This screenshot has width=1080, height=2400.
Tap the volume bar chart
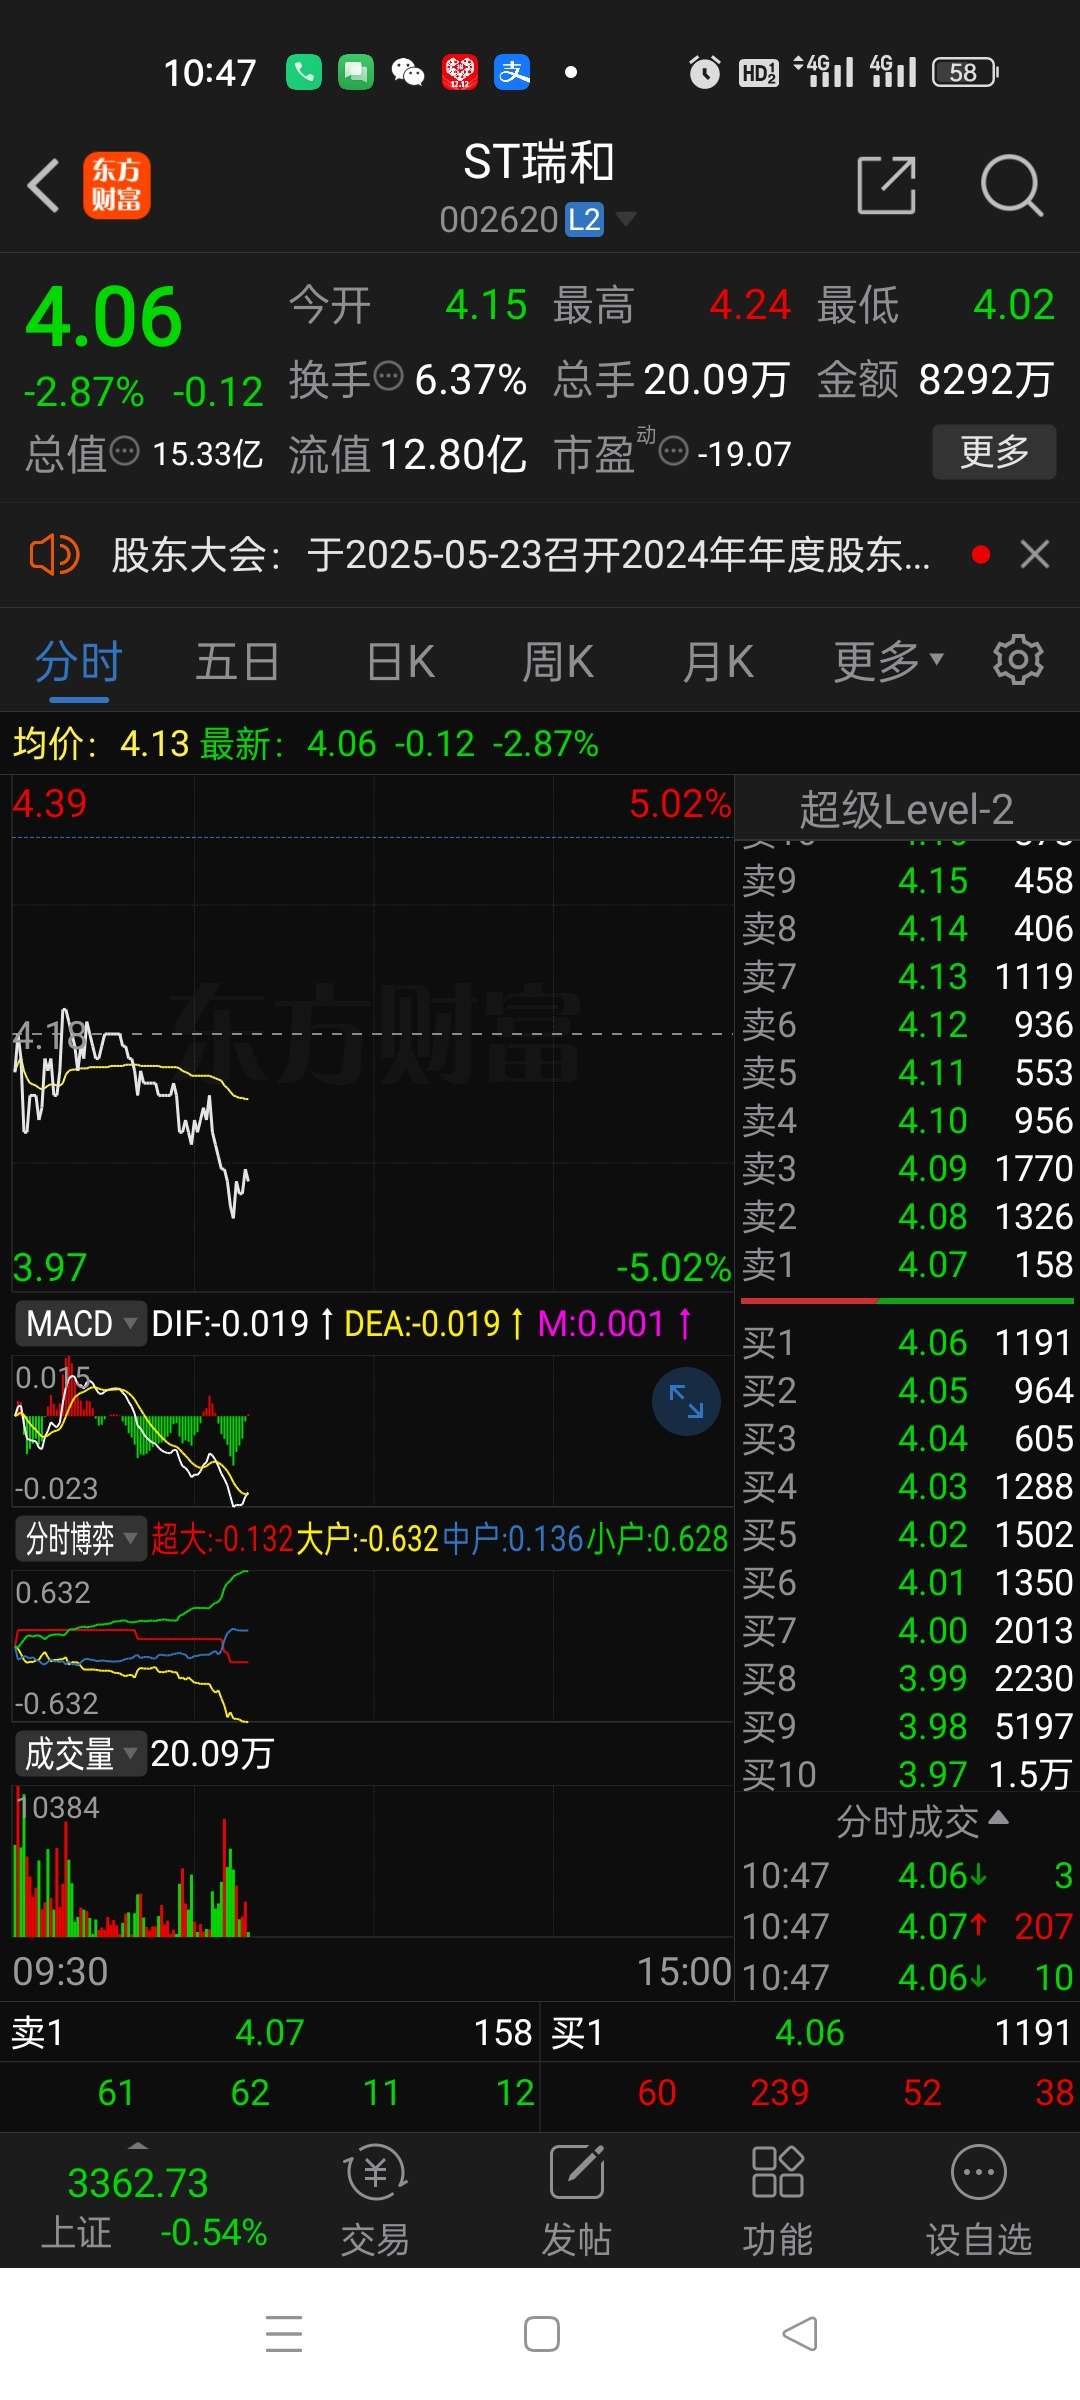click(x=372, y=1862)
